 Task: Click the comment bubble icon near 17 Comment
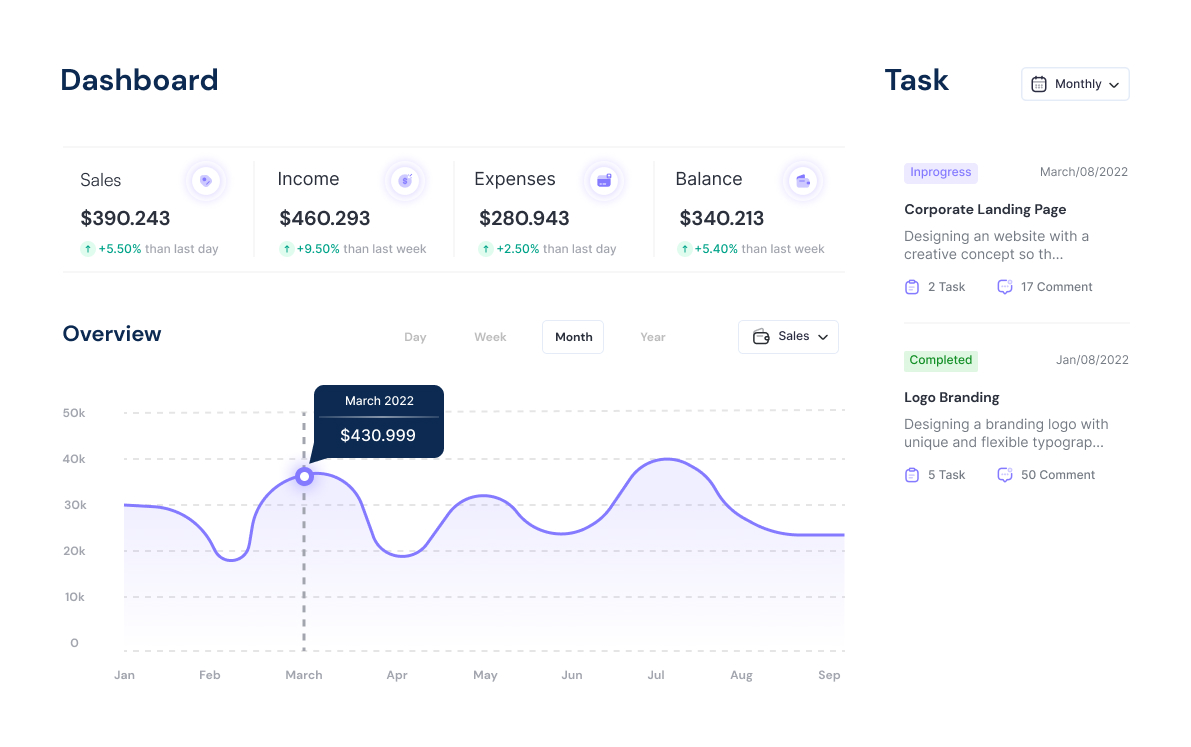tap(1004, 286)
